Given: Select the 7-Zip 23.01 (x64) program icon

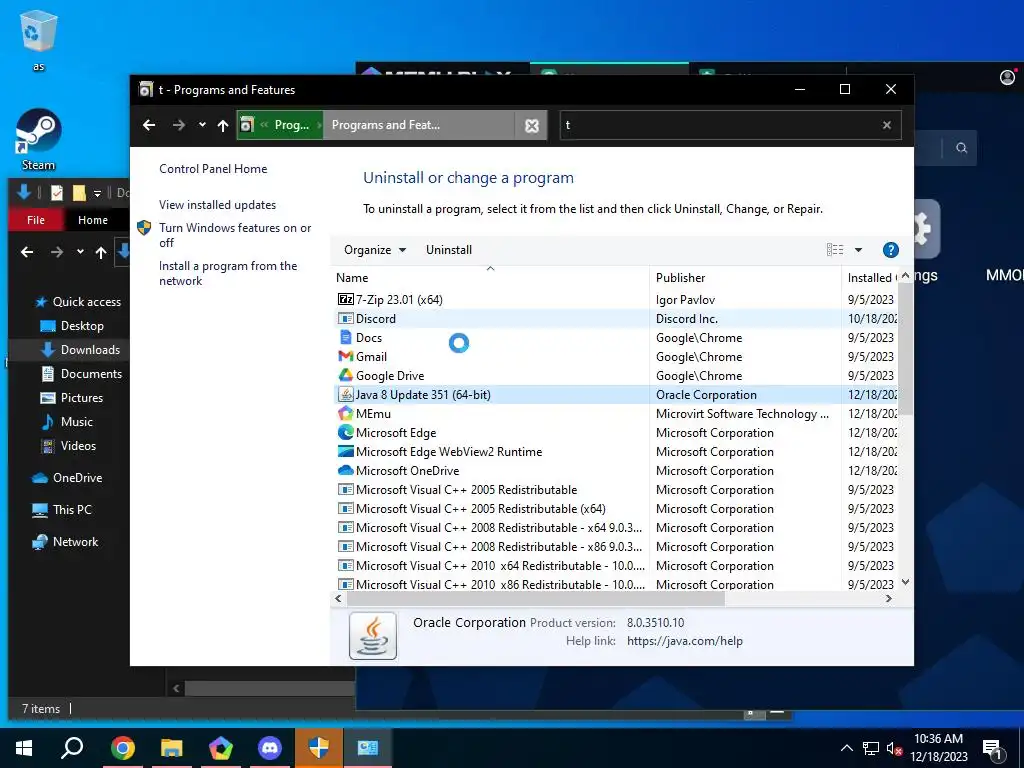Looking at the screenshot, I should point(345,299).
